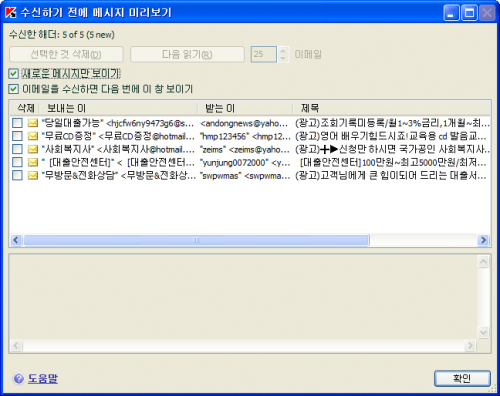This screenshot has height=396, width=500.
Task: Check delete box for [대출안전센터] message
Action: pos(17,162)
